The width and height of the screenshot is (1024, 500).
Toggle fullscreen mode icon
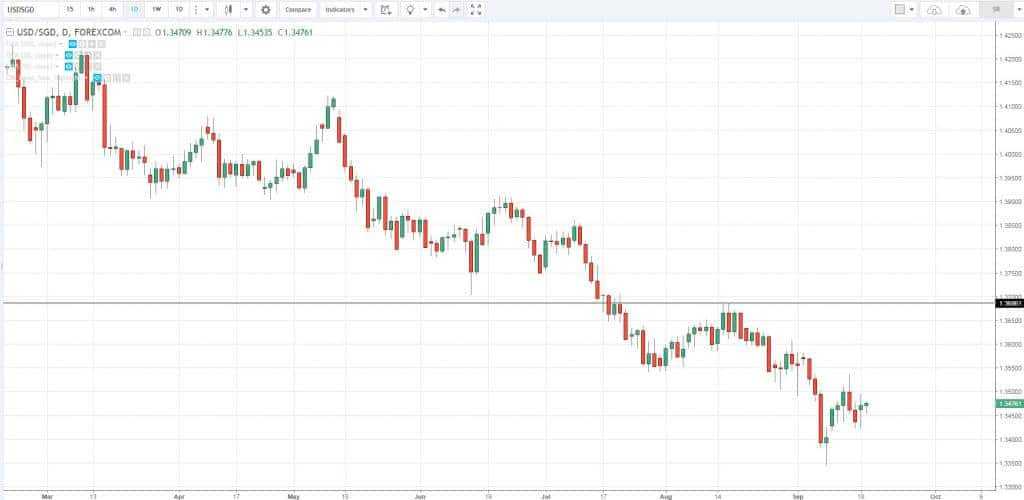(x=476, y=9)
